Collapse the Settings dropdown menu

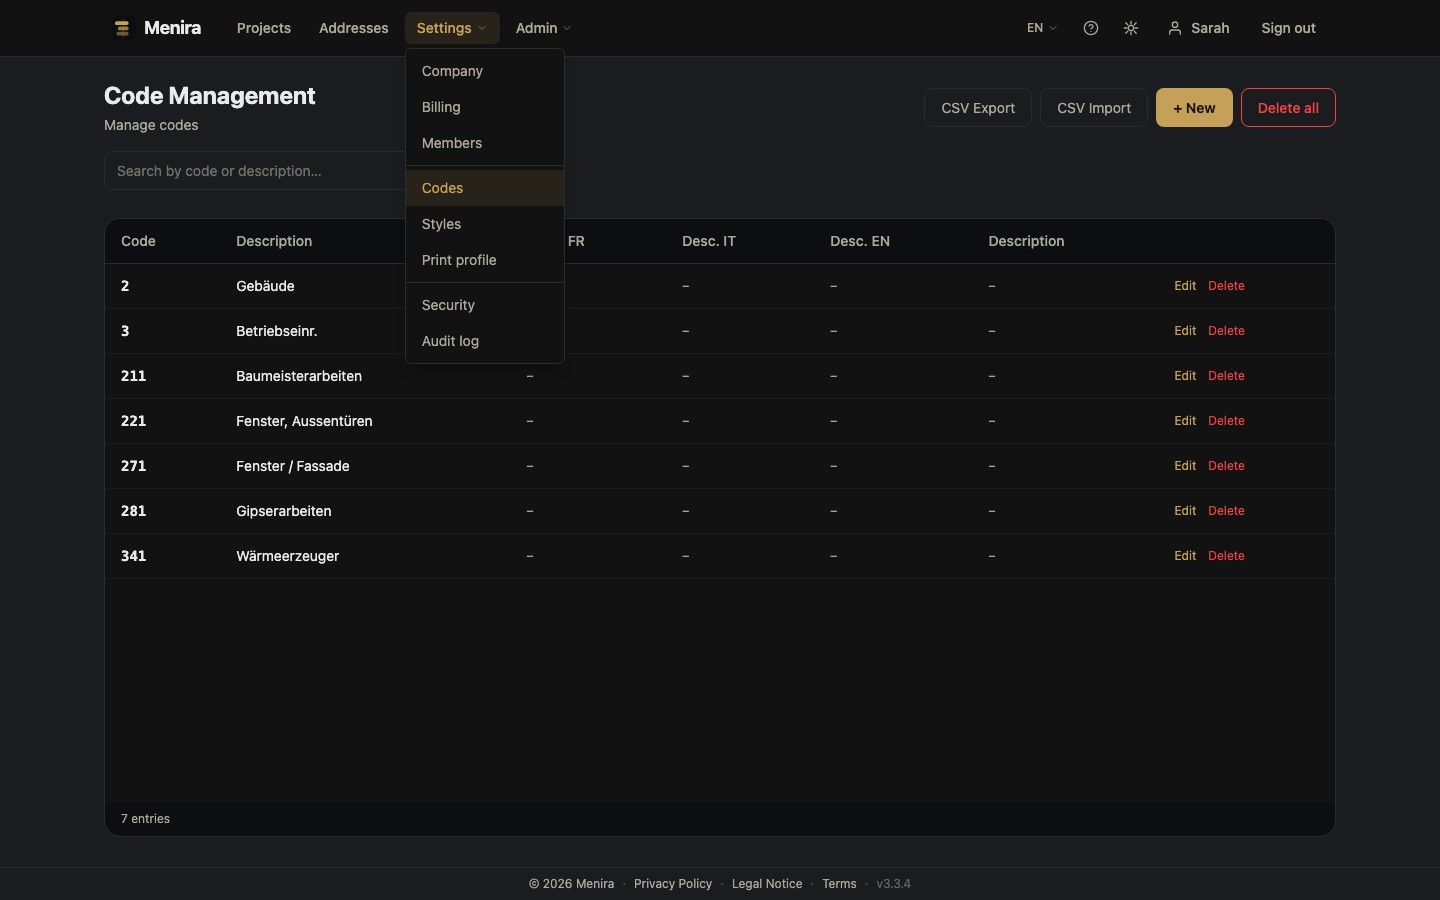[452, 28]
